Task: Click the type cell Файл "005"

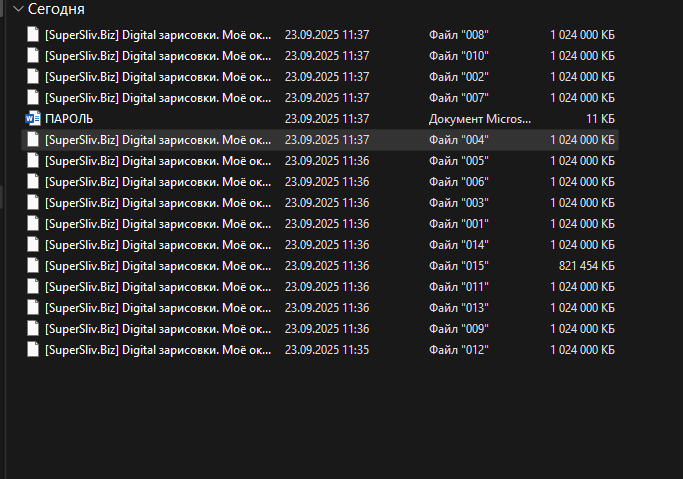Action: [459, 161]
